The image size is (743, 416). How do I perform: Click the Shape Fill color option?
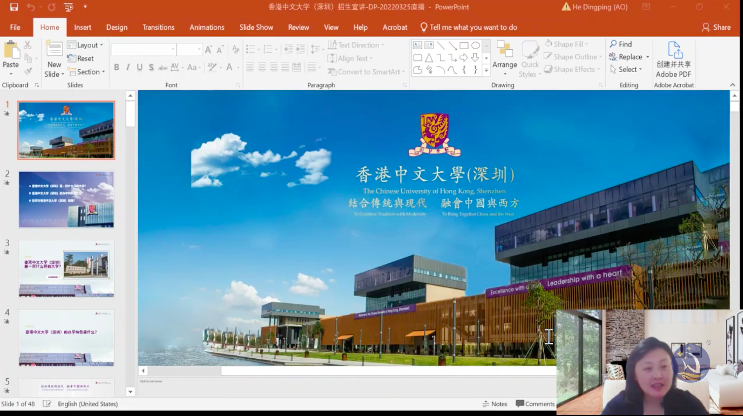point(565,44)
